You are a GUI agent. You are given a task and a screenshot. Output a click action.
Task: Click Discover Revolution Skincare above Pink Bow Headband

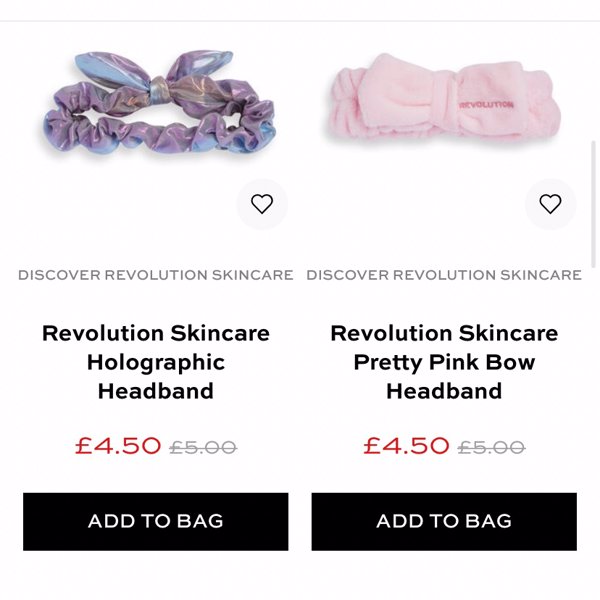[444, 275]
